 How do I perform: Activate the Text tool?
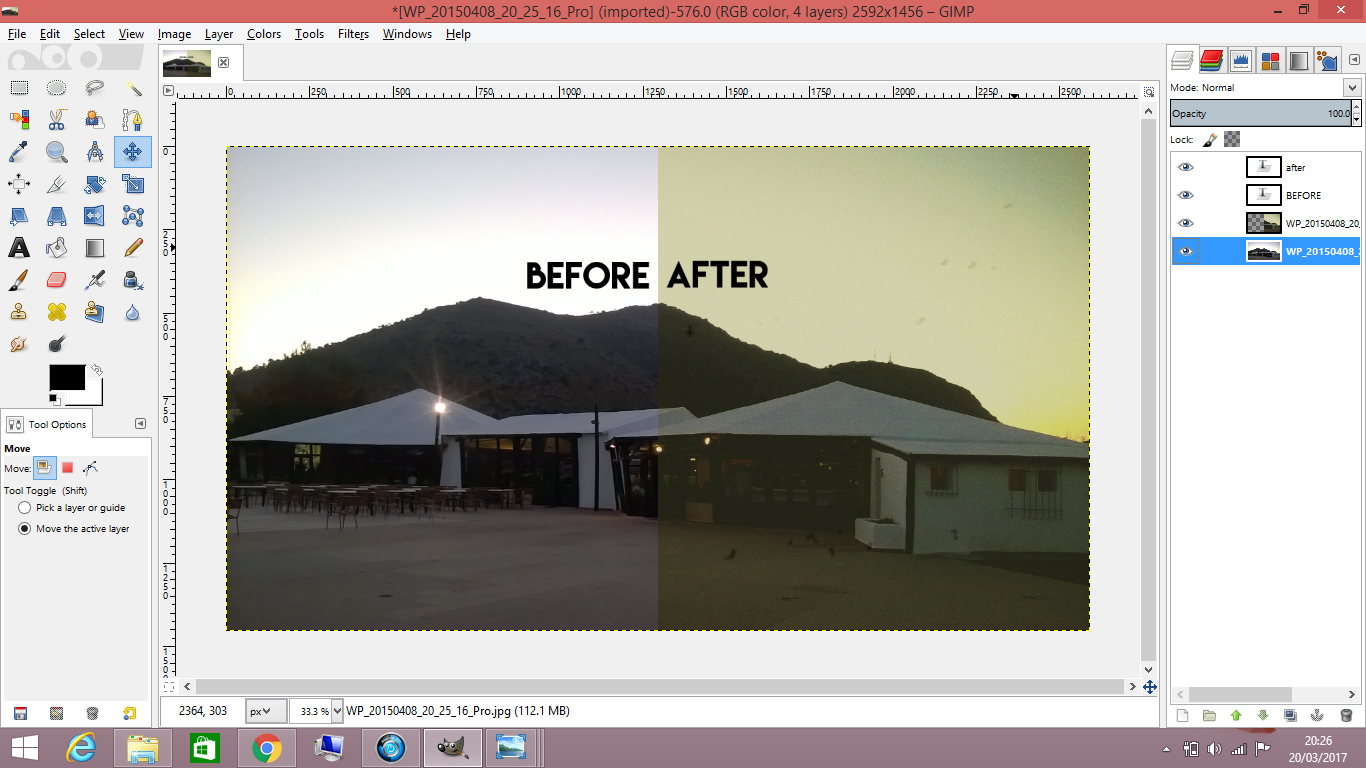coord(19,247)
